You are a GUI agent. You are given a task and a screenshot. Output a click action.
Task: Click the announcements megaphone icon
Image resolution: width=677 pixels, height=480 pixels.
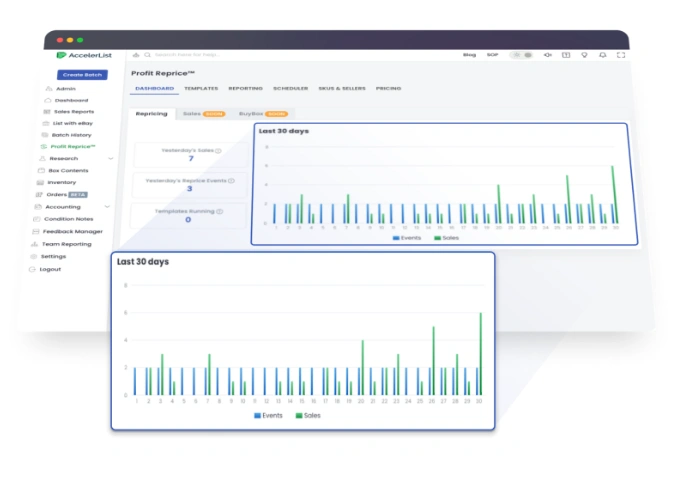click(547, 55)
